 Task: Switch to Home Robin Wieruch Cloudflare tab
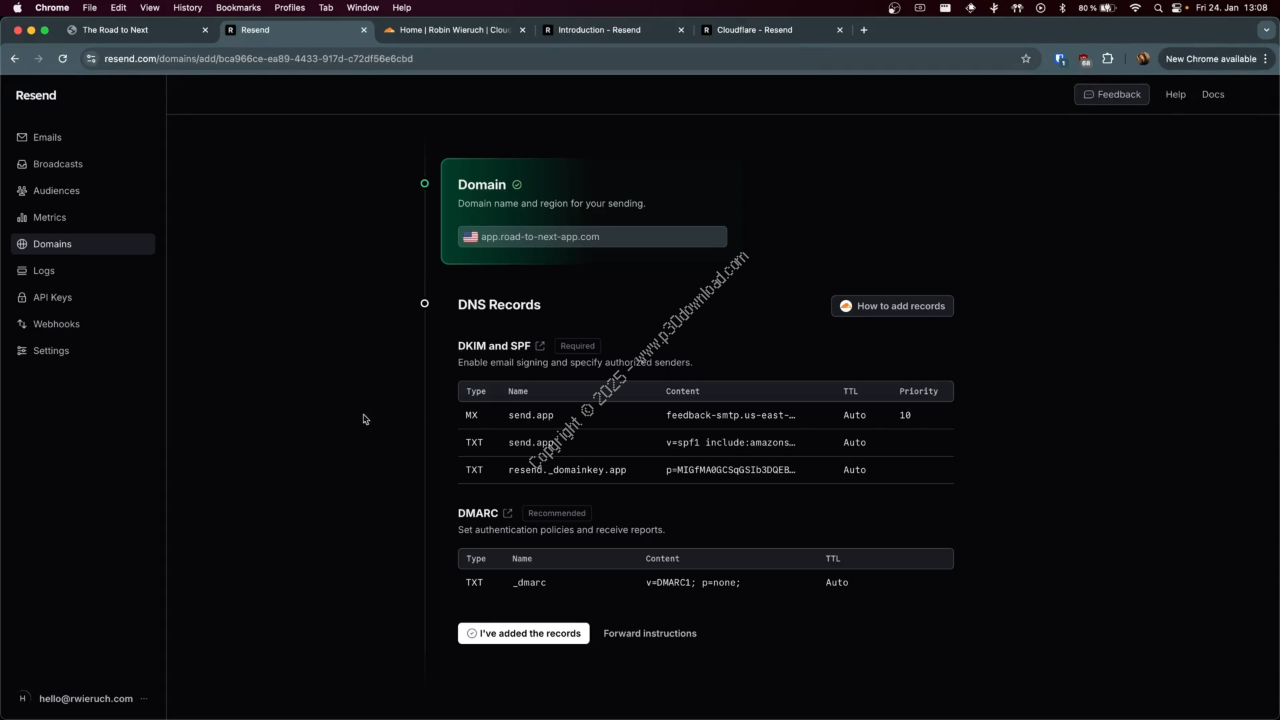[x=455, y=30]
